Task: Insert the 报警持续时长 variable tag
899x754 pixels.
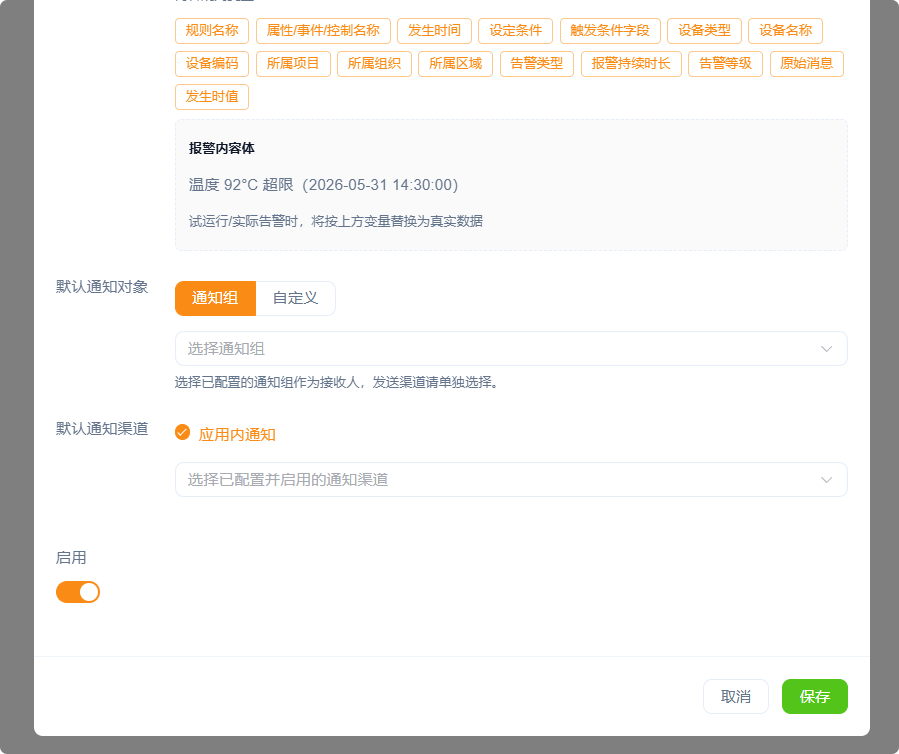Action: [x=631, y=64]
